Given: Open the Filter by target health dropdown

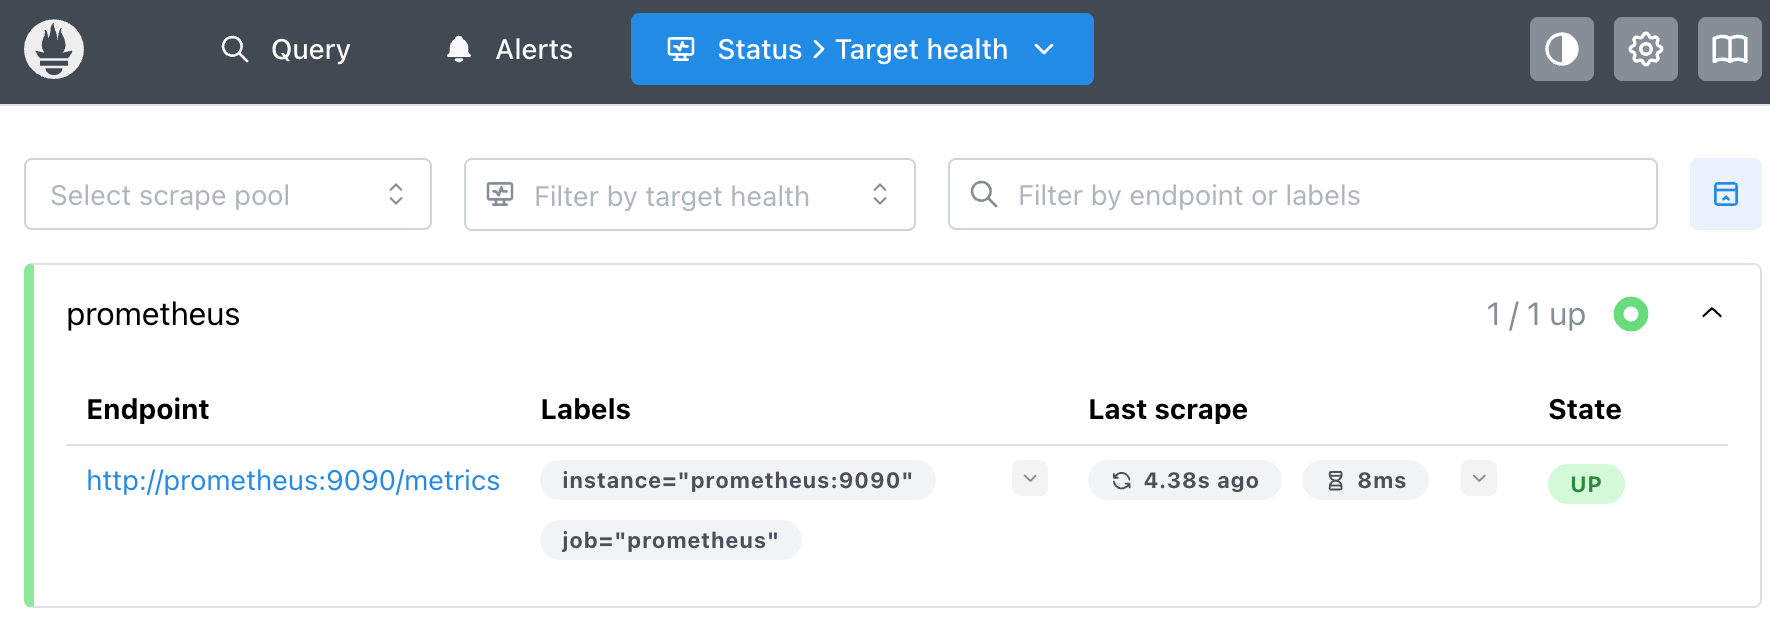Looking at the screenshot, I should pyautogui.click(x=690, y=194).
